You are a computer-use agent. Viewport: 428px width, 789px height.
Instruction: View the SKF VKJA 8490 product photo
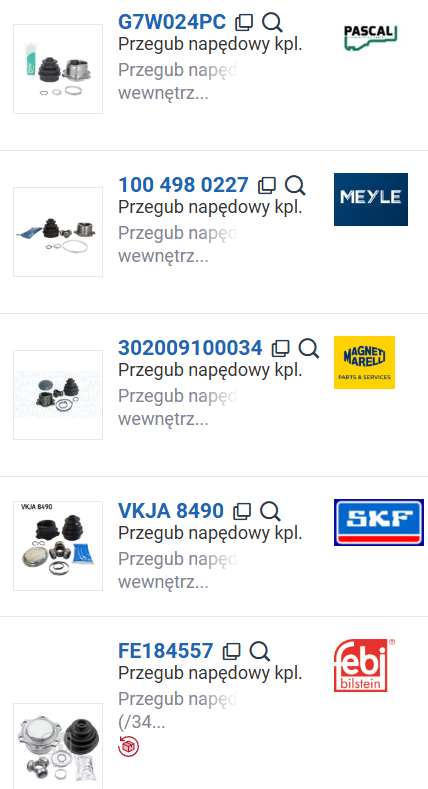(x=58, y=546)
